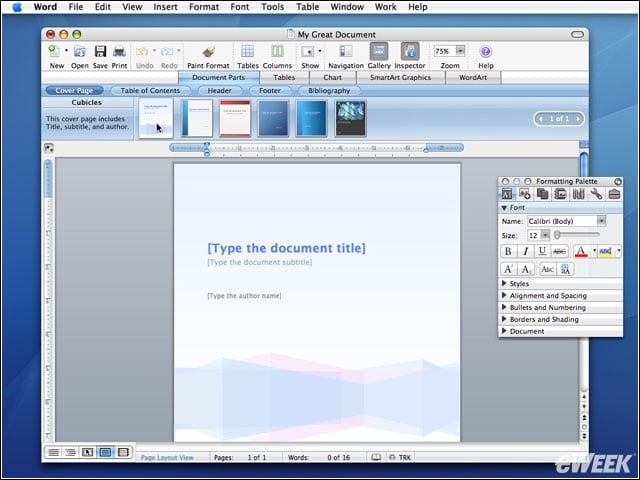Switch to the Document Parts tab
The image size is (640, 480).
[x=218, y=77]
